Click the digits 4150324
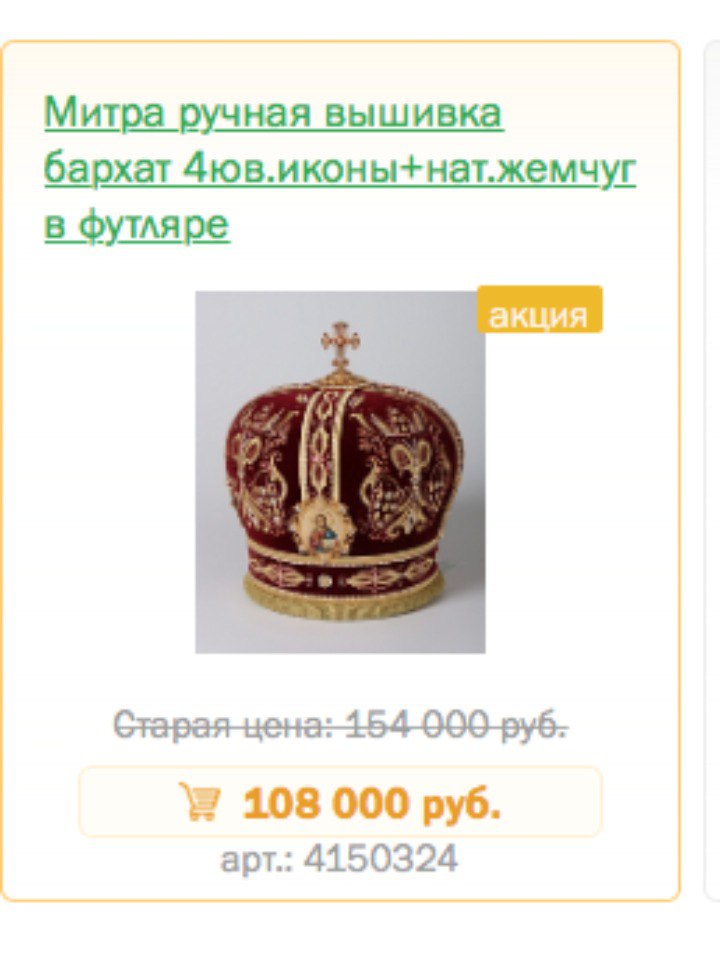Image resolution: width=720 pixels, height=955 pixels. tap(381, 859)
